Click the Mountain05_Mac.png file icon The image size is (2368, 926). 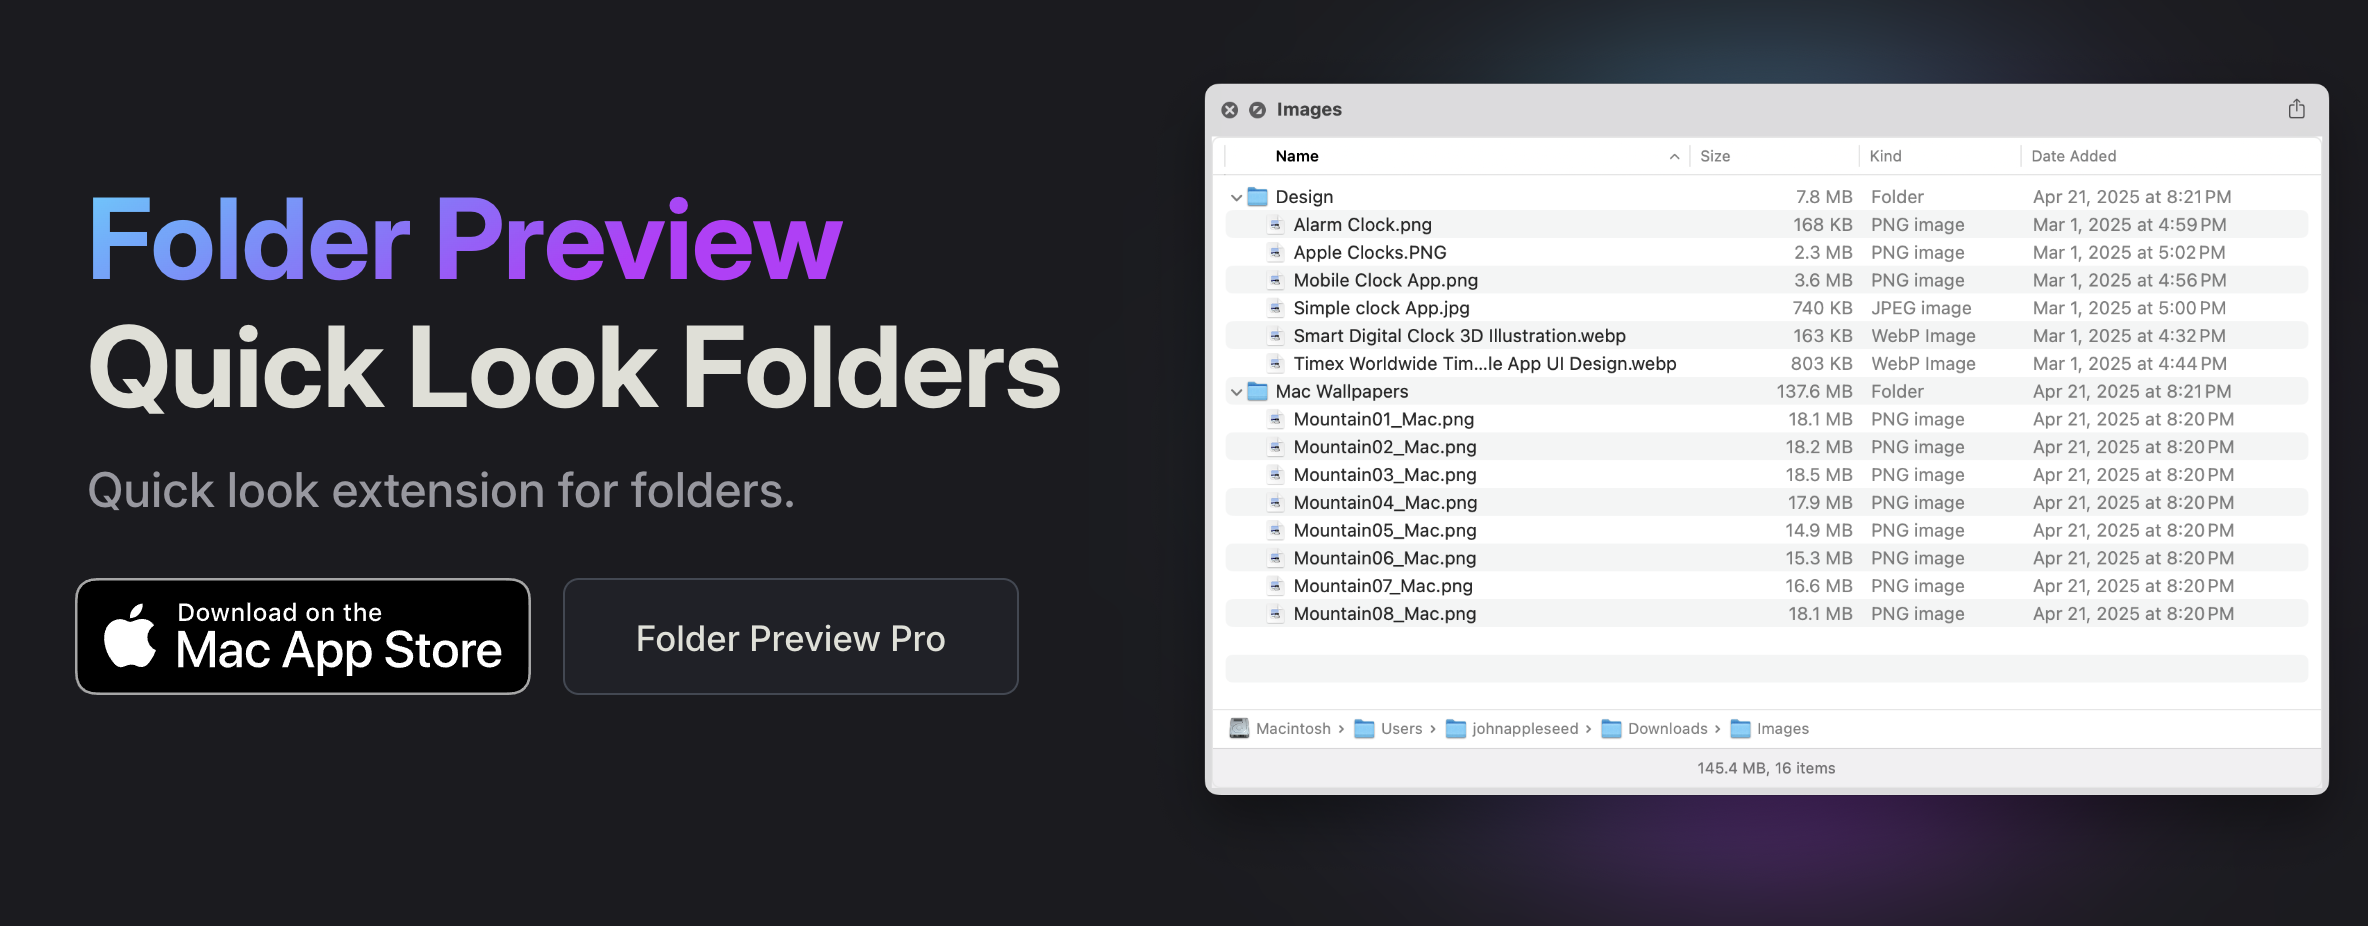pyautogui.click(x=1275, y=531)
